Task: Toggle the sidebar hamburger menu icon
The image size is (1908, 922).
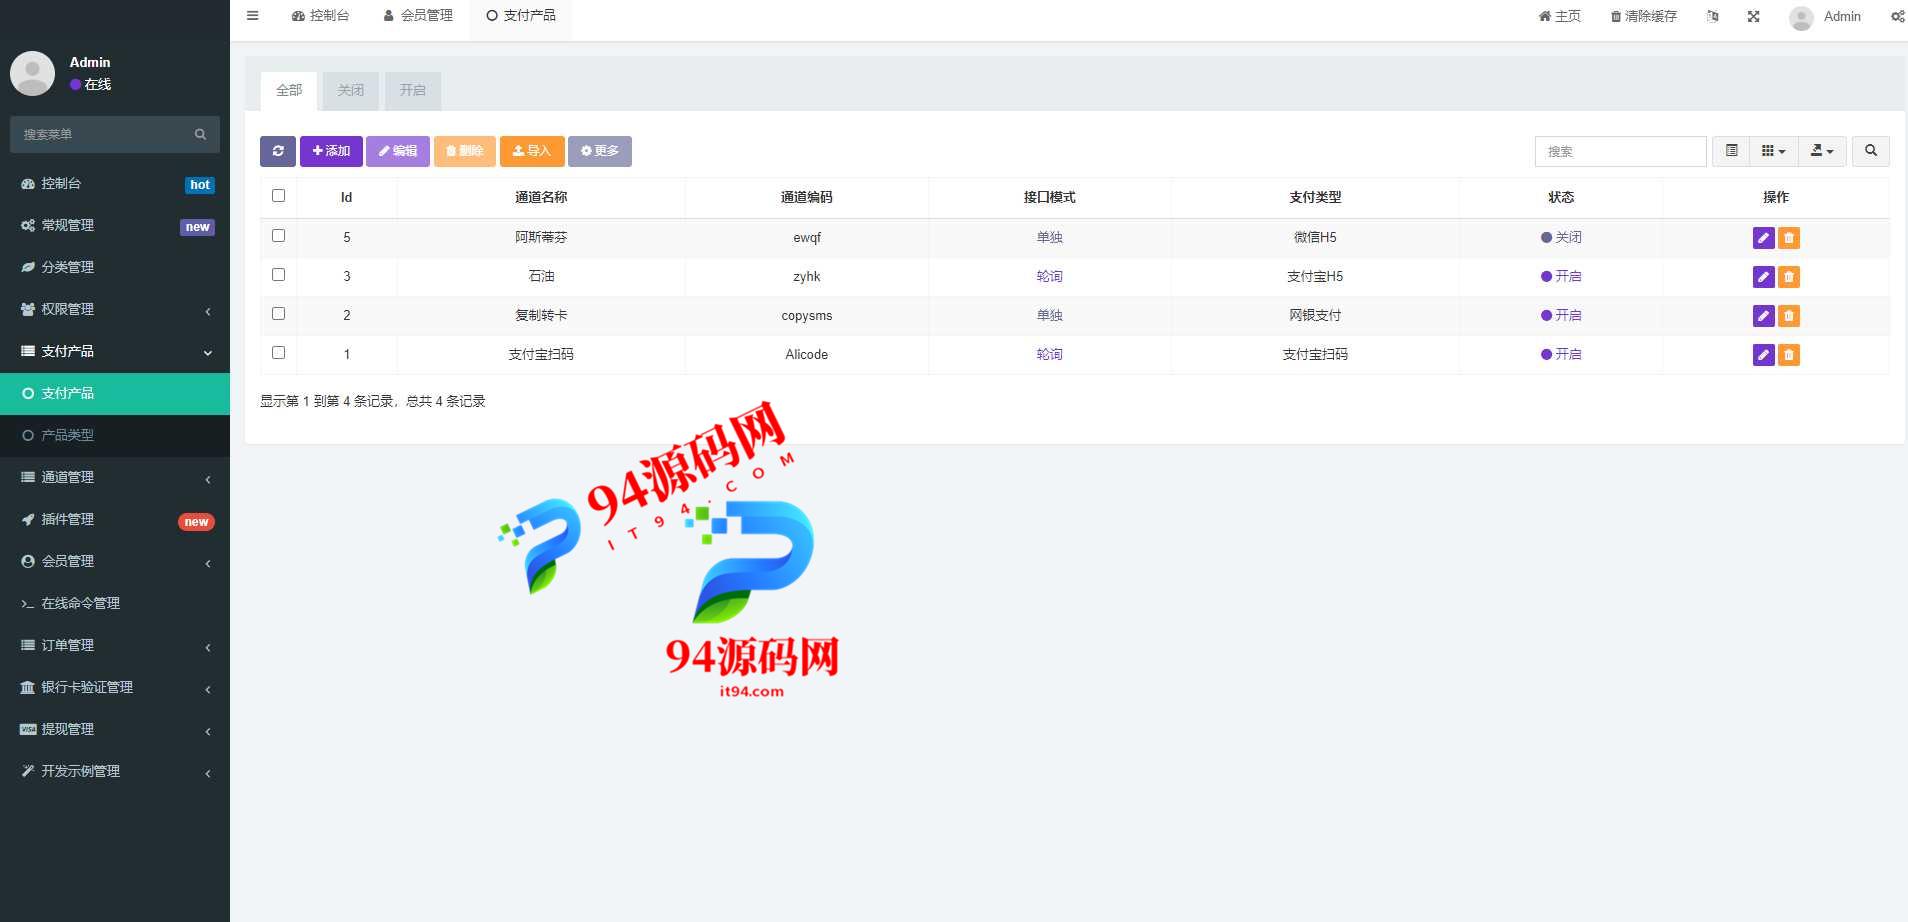Action: pyautogui.click(x=252, y=16)
